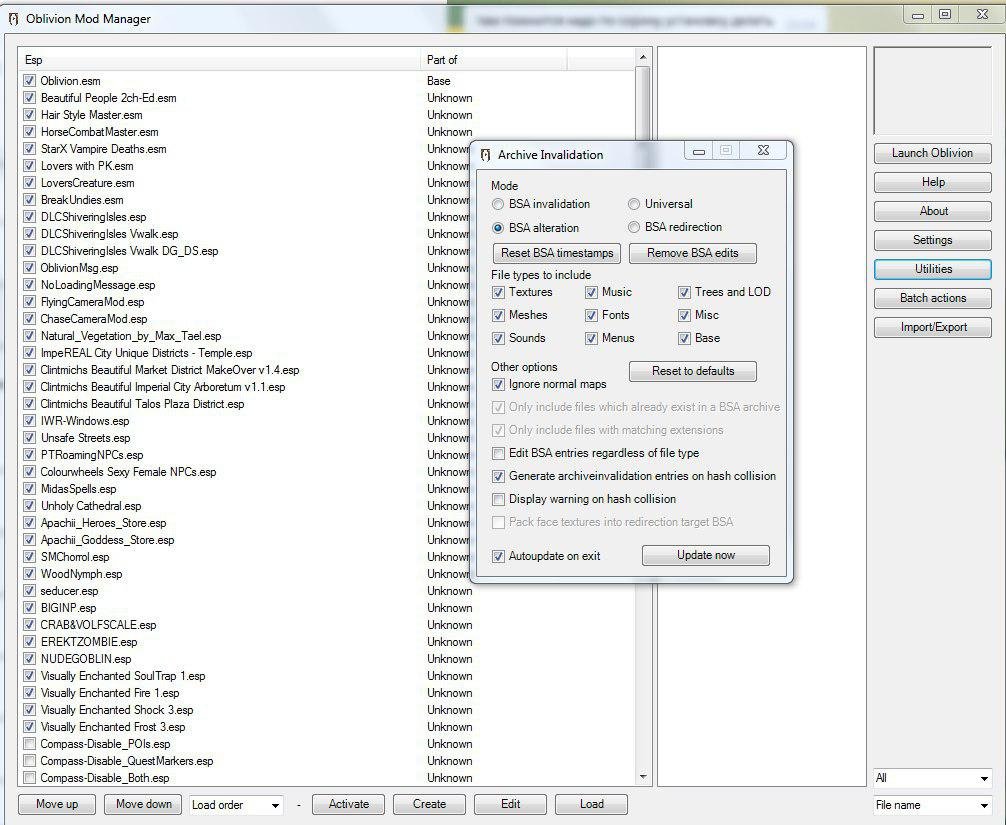The image size is (1006, 825).
Task: Click the Launch Oblivion button
Action: pyautogui.click(x=932, y=153)
